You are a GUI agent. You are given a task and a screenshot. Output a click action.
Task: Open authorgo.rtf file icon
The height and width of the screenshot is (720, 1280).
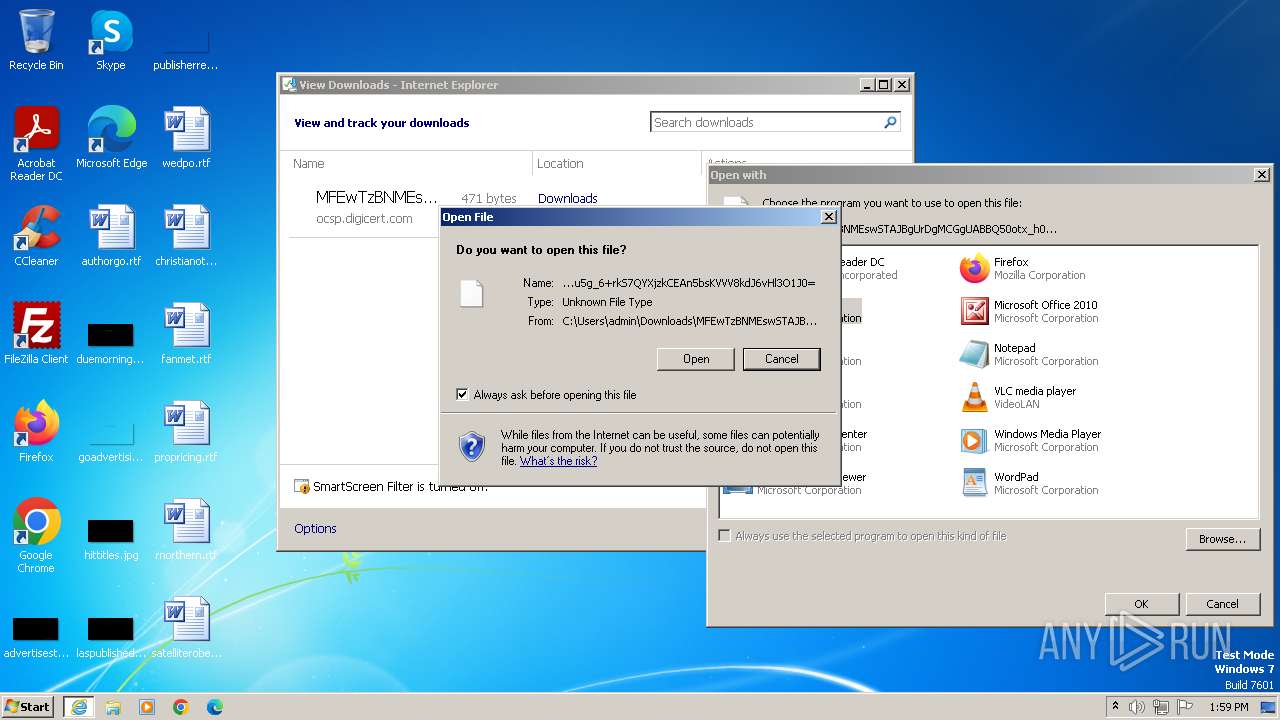point(111,236)
